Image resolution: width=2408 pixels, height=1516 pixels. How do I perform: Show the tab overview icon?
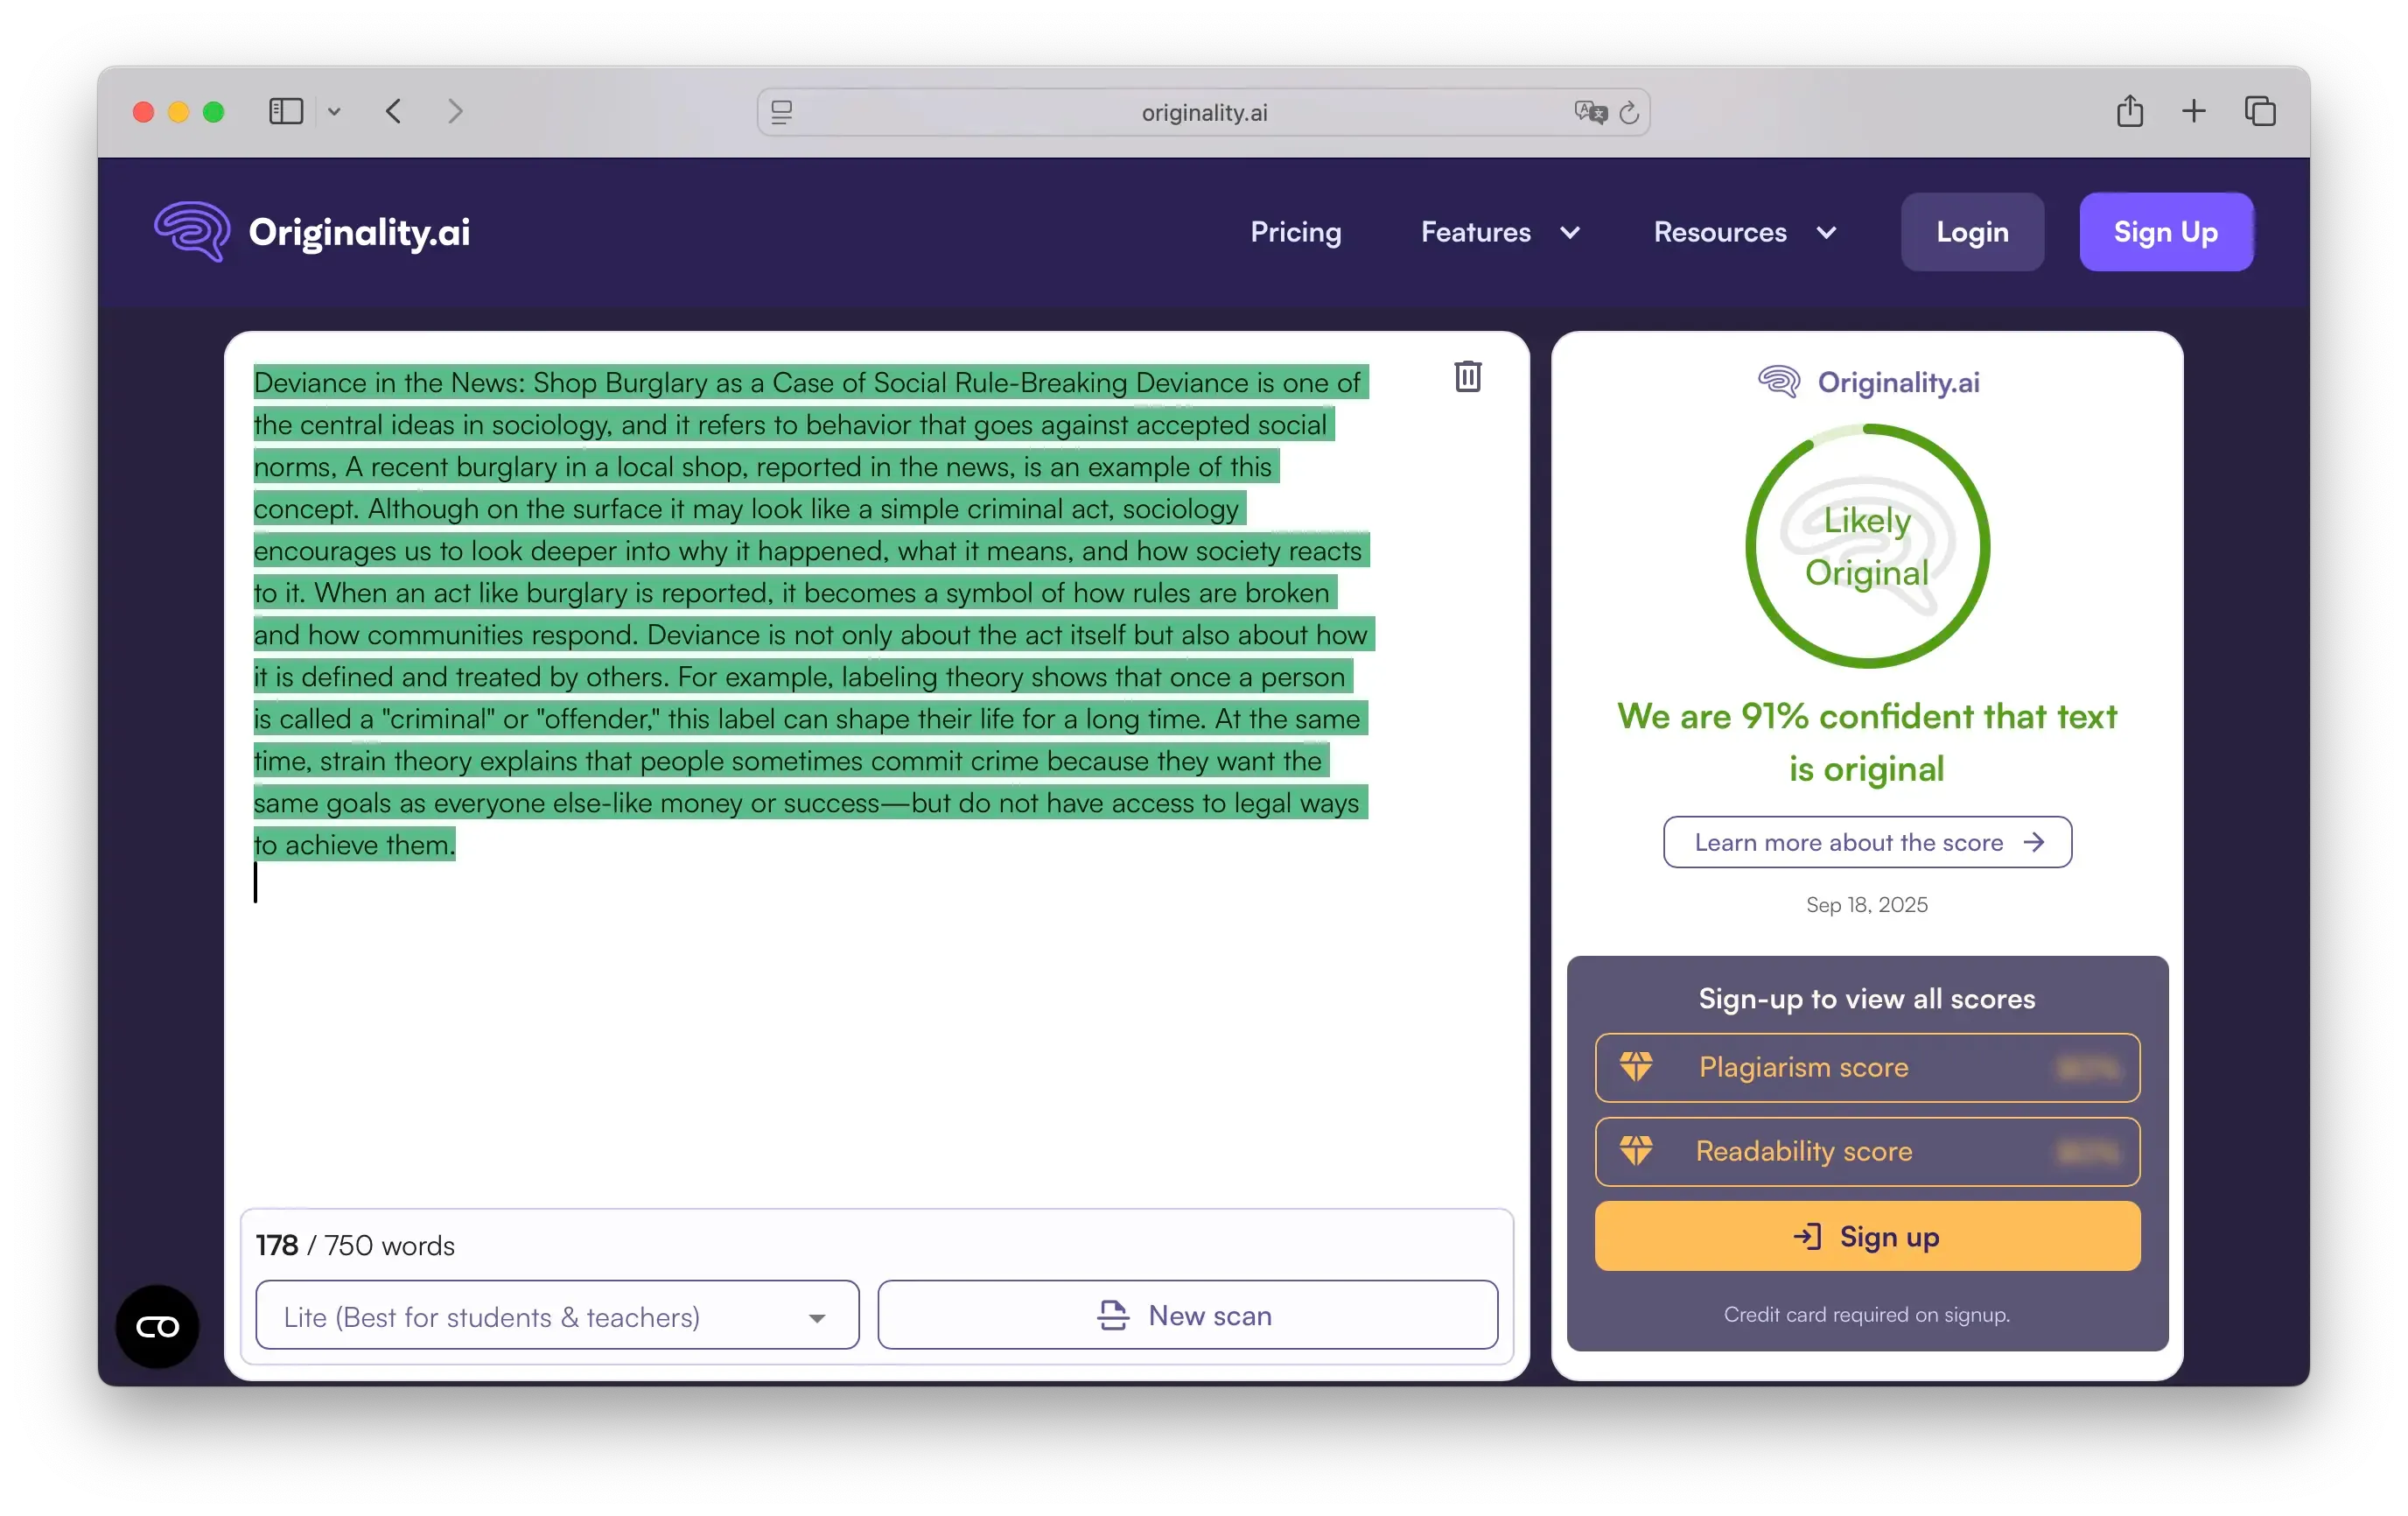point(2259,111)
